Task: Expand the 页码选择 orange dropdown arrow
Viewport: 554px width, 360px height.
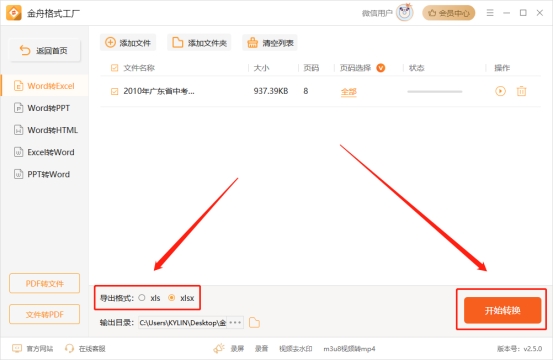Action: pyautogui.click(x=381, y=67)
